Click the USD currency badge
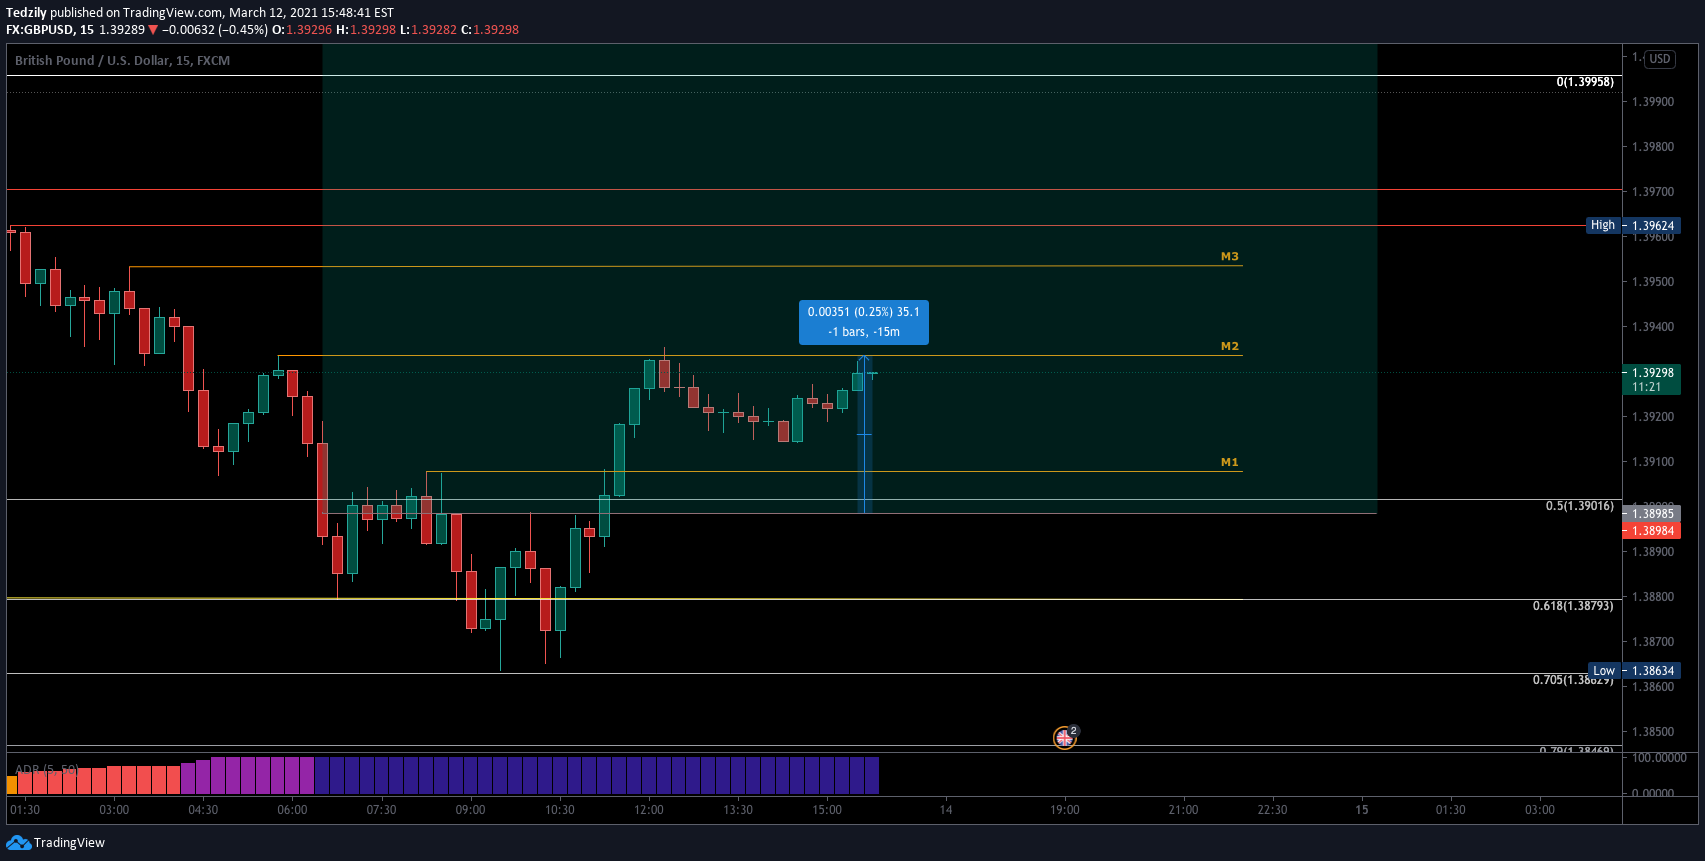Image resolution: width=1705 pixels, height=861 pixels. point(1660,59)
